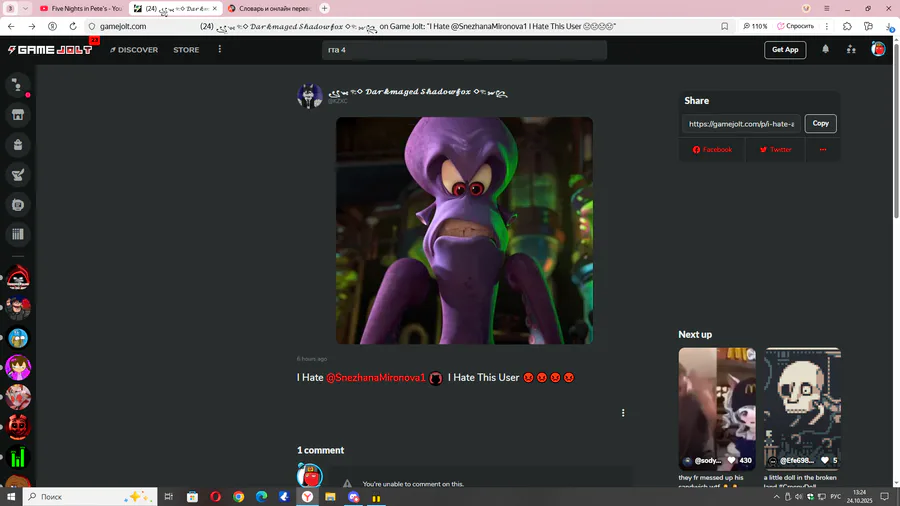This screenshot has width=900, height=506.
Task: Open the sticker face sidebar icon
Action: (x=18, y=204)
